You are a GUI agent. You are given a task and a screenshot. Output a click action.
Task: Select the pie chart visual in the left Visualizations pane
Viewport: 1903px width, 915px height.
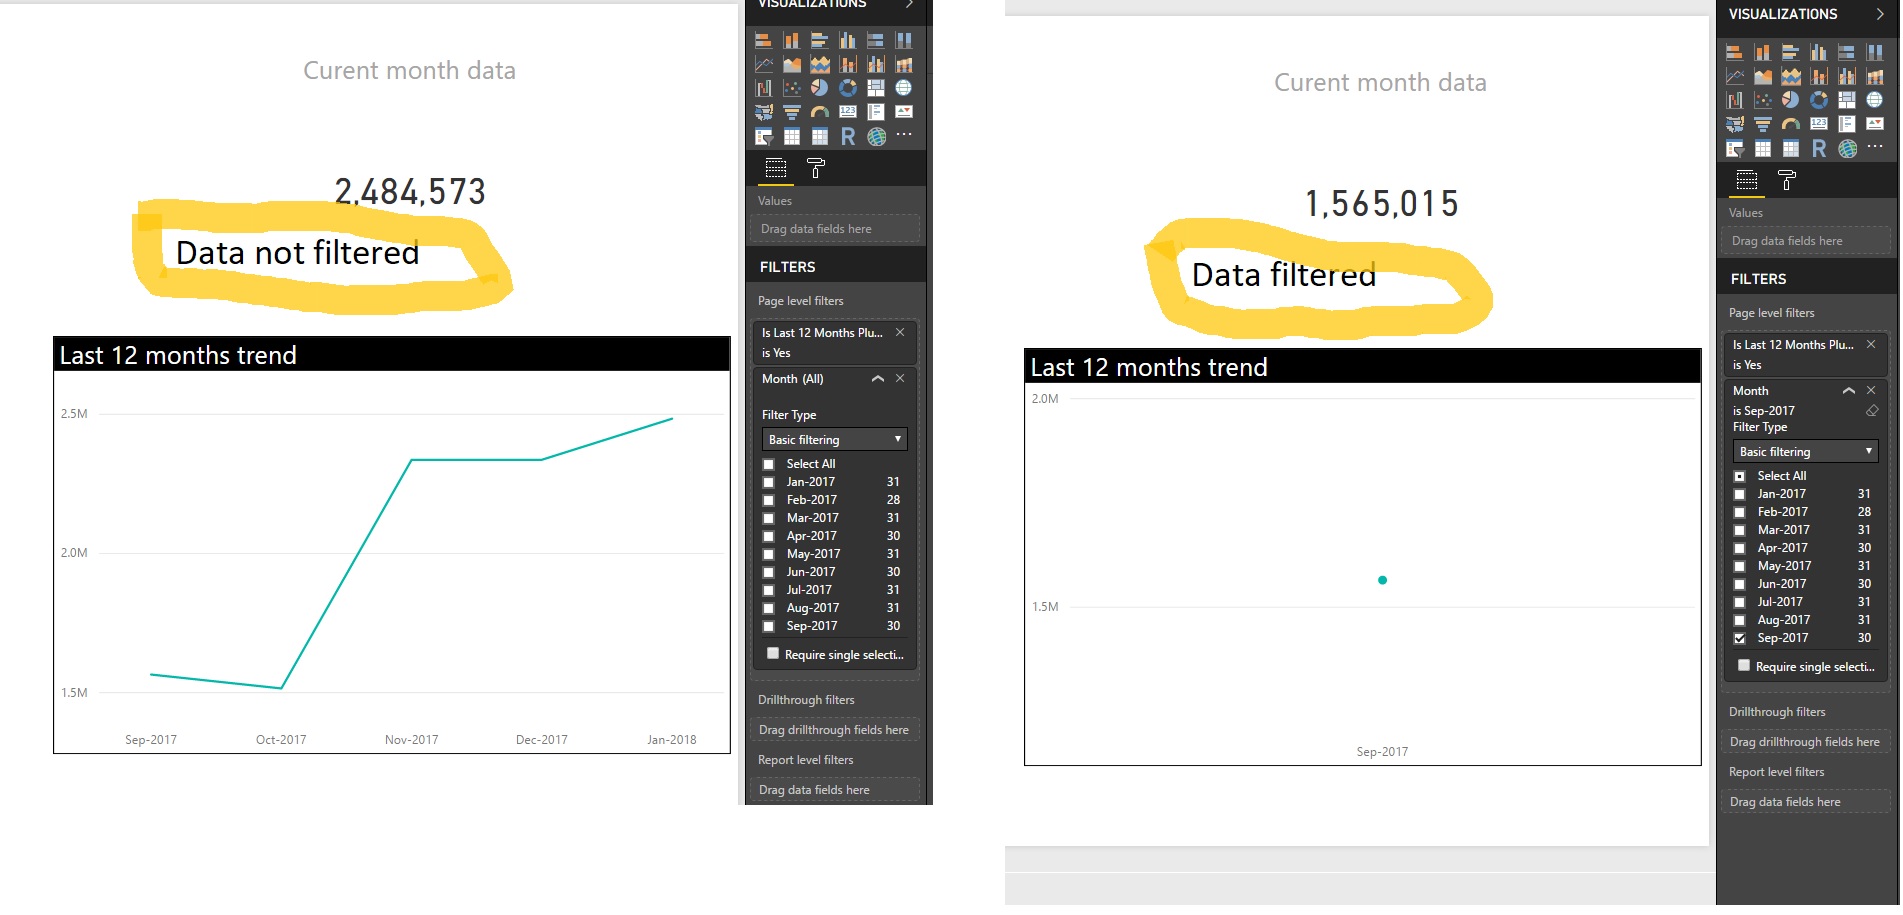pos(820,88)
